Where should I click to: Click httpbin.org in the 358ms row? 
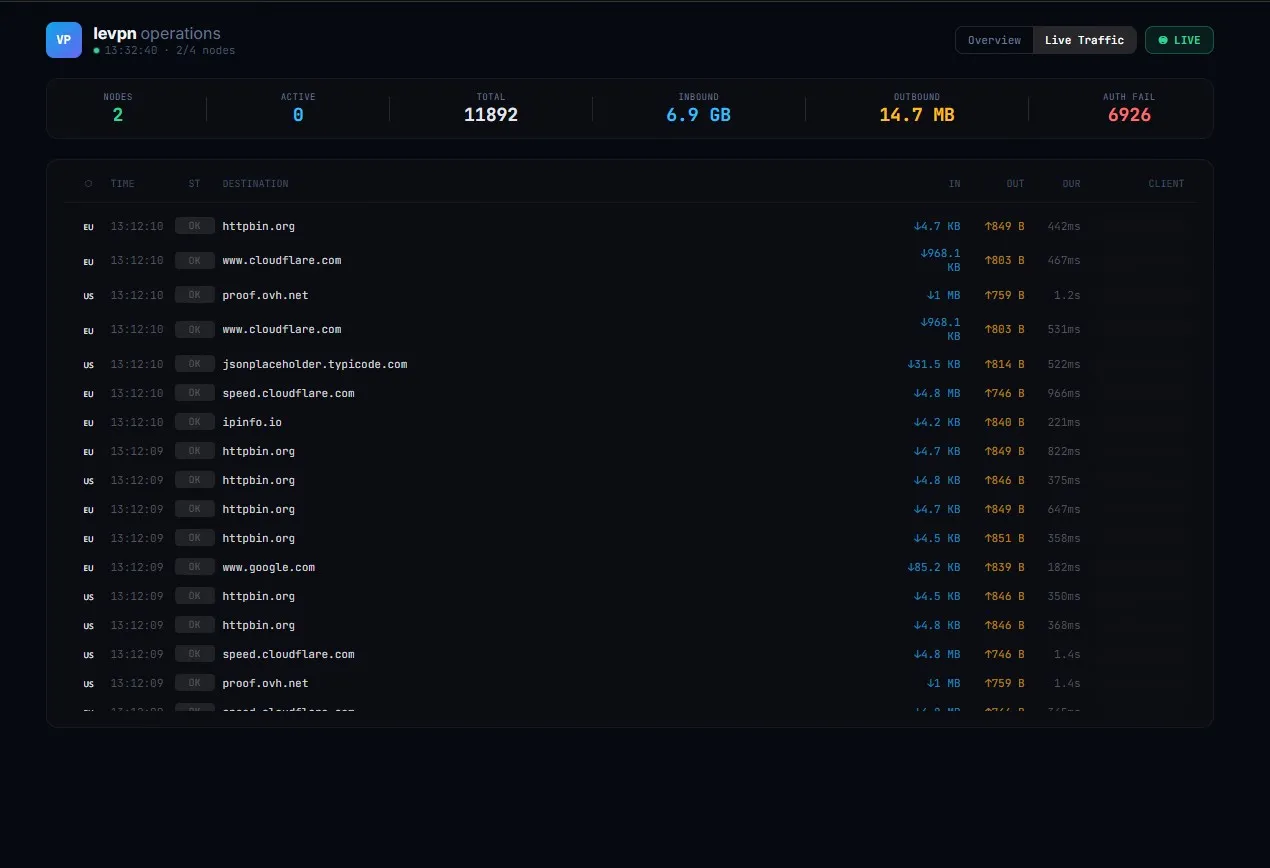pos(259,538)
